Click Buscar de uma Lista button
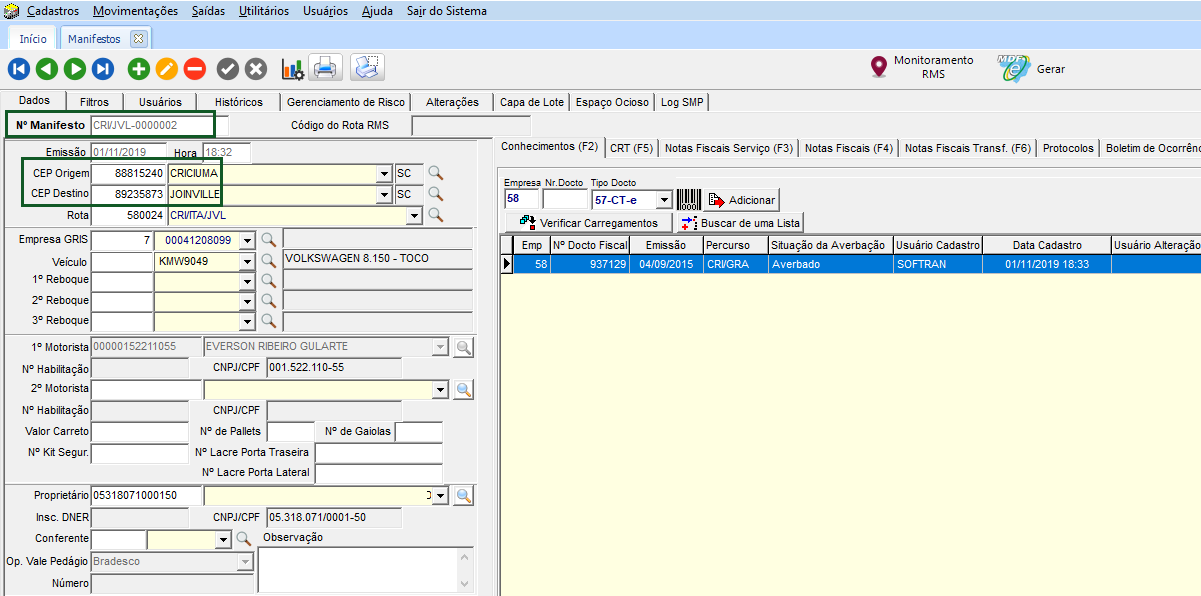The image size is (1201, 596). coord(741,222)
